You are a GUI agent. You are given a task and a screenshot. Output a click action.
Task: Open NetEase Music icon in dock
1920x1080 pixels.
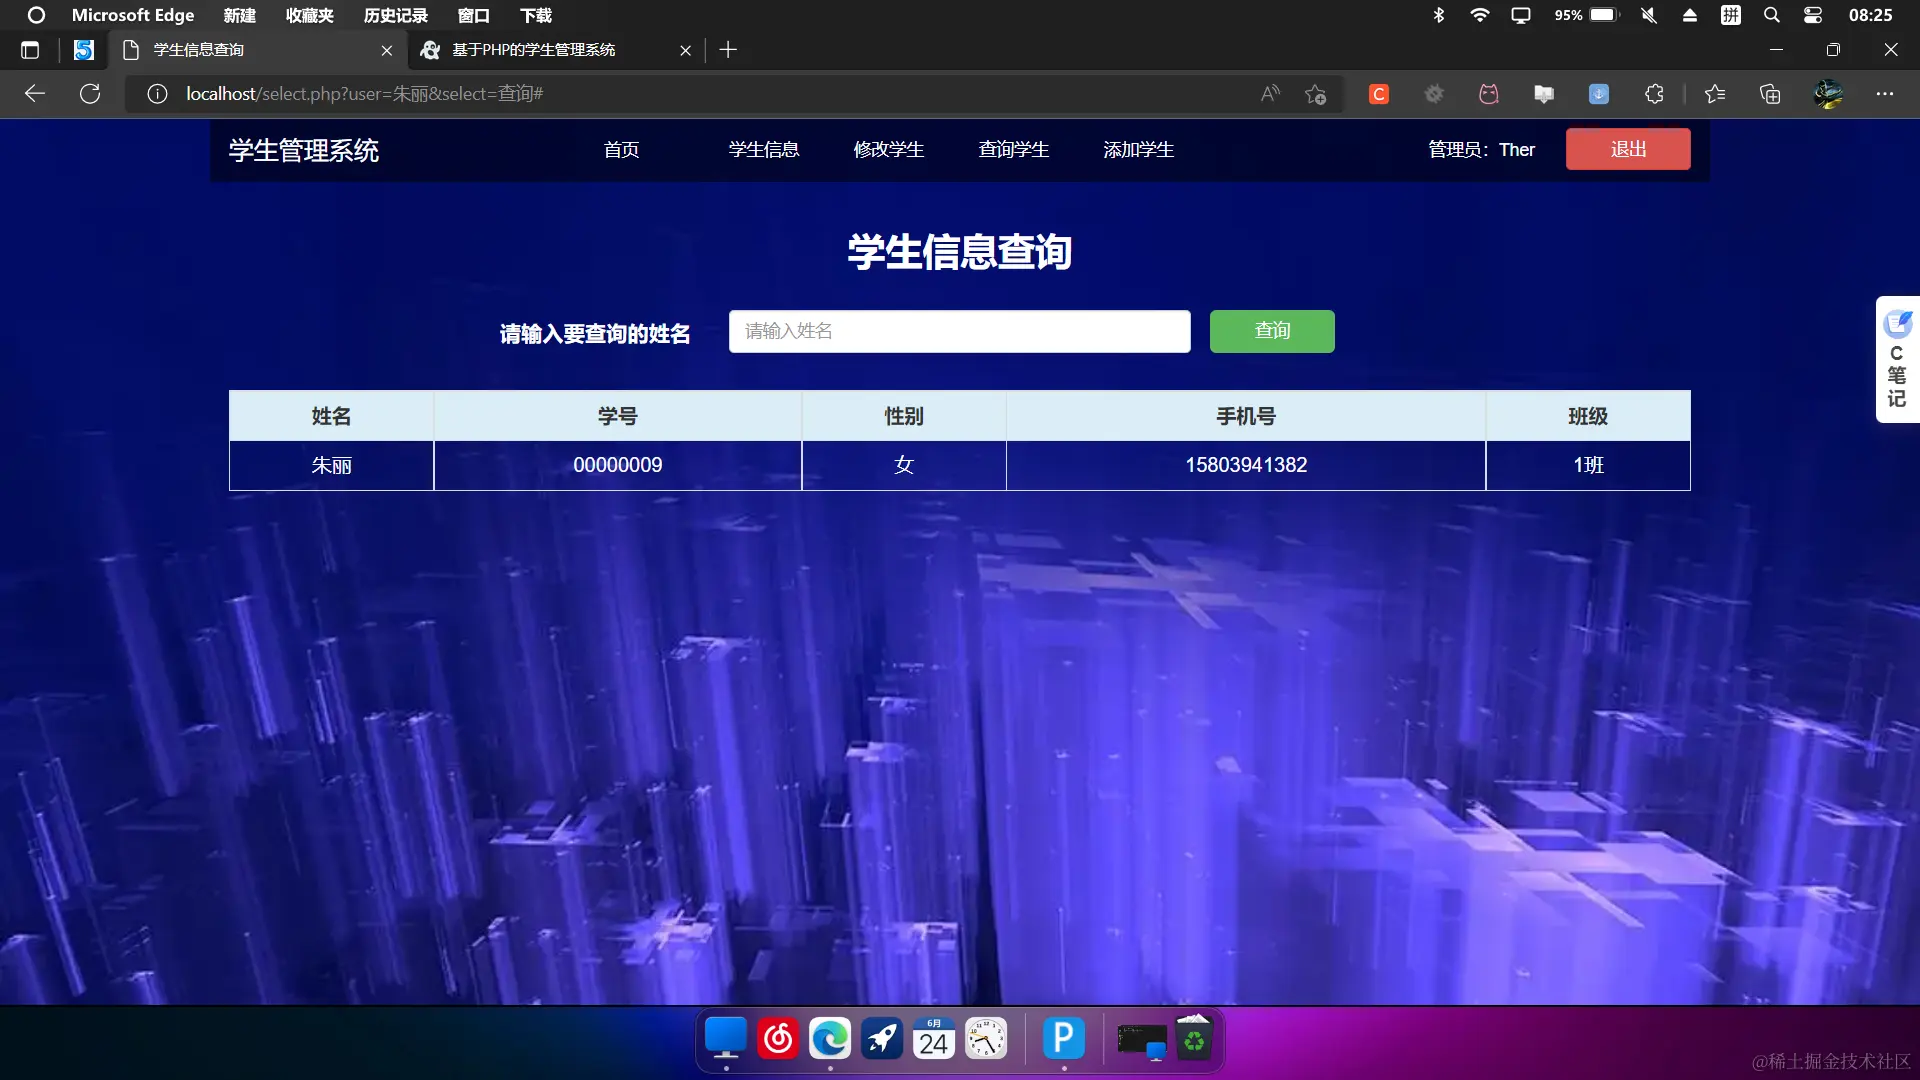[x=778, y=1039]
